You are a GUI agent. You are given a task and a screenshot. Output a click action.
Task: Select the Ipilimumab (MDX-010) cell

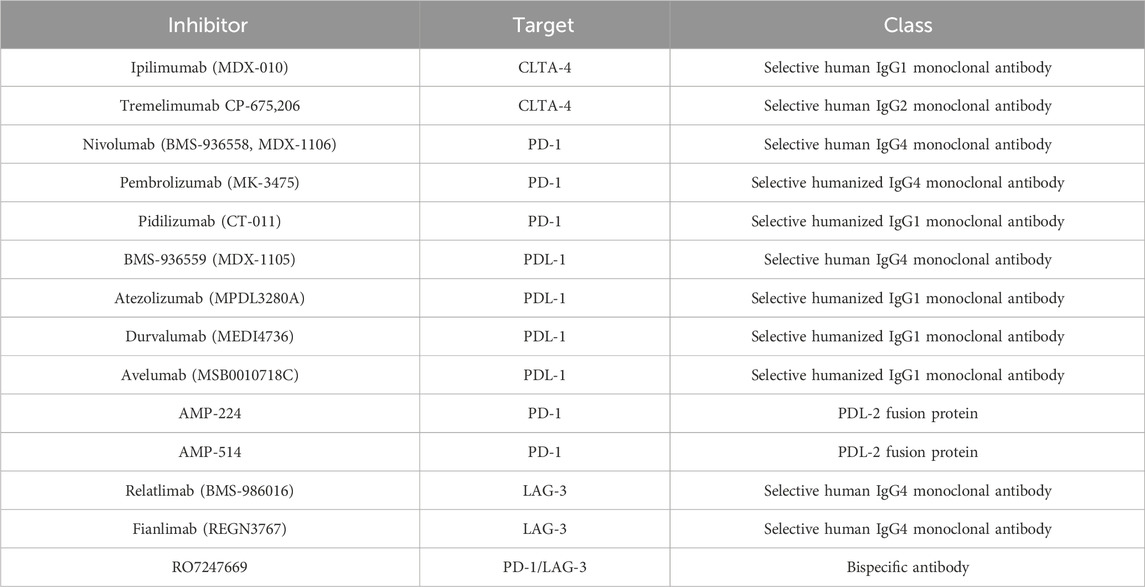pyautogui.click(x=209, y=68)
